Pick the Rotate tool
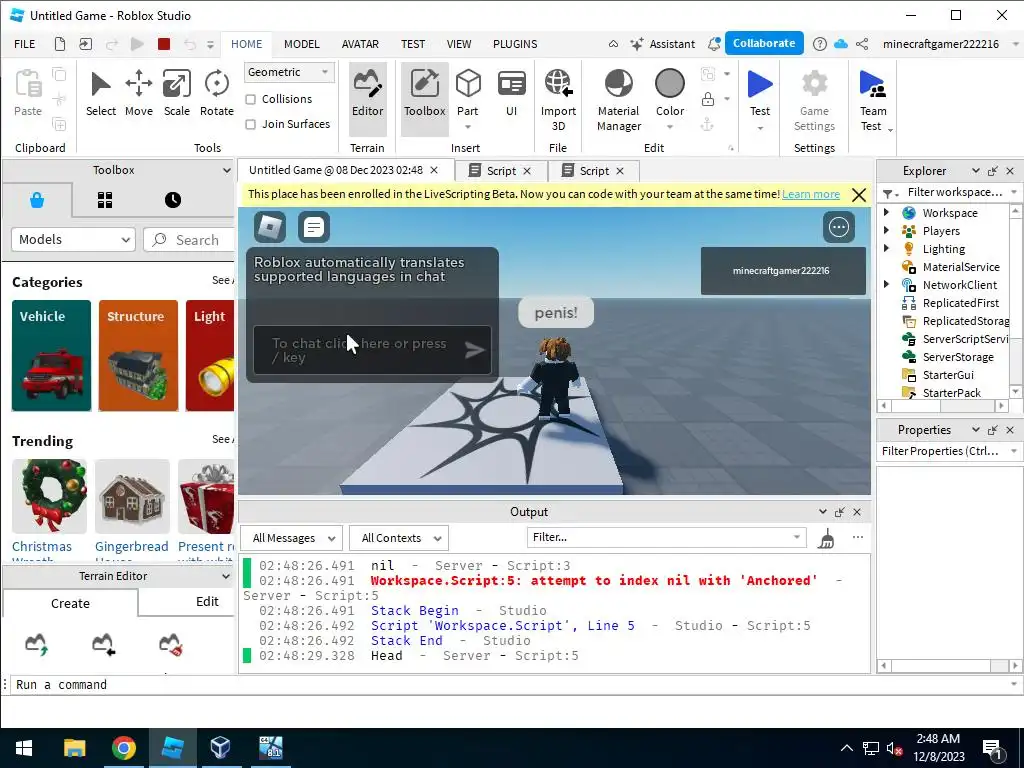The width and height of the screenshot is (1024, 768). [216, 93]
